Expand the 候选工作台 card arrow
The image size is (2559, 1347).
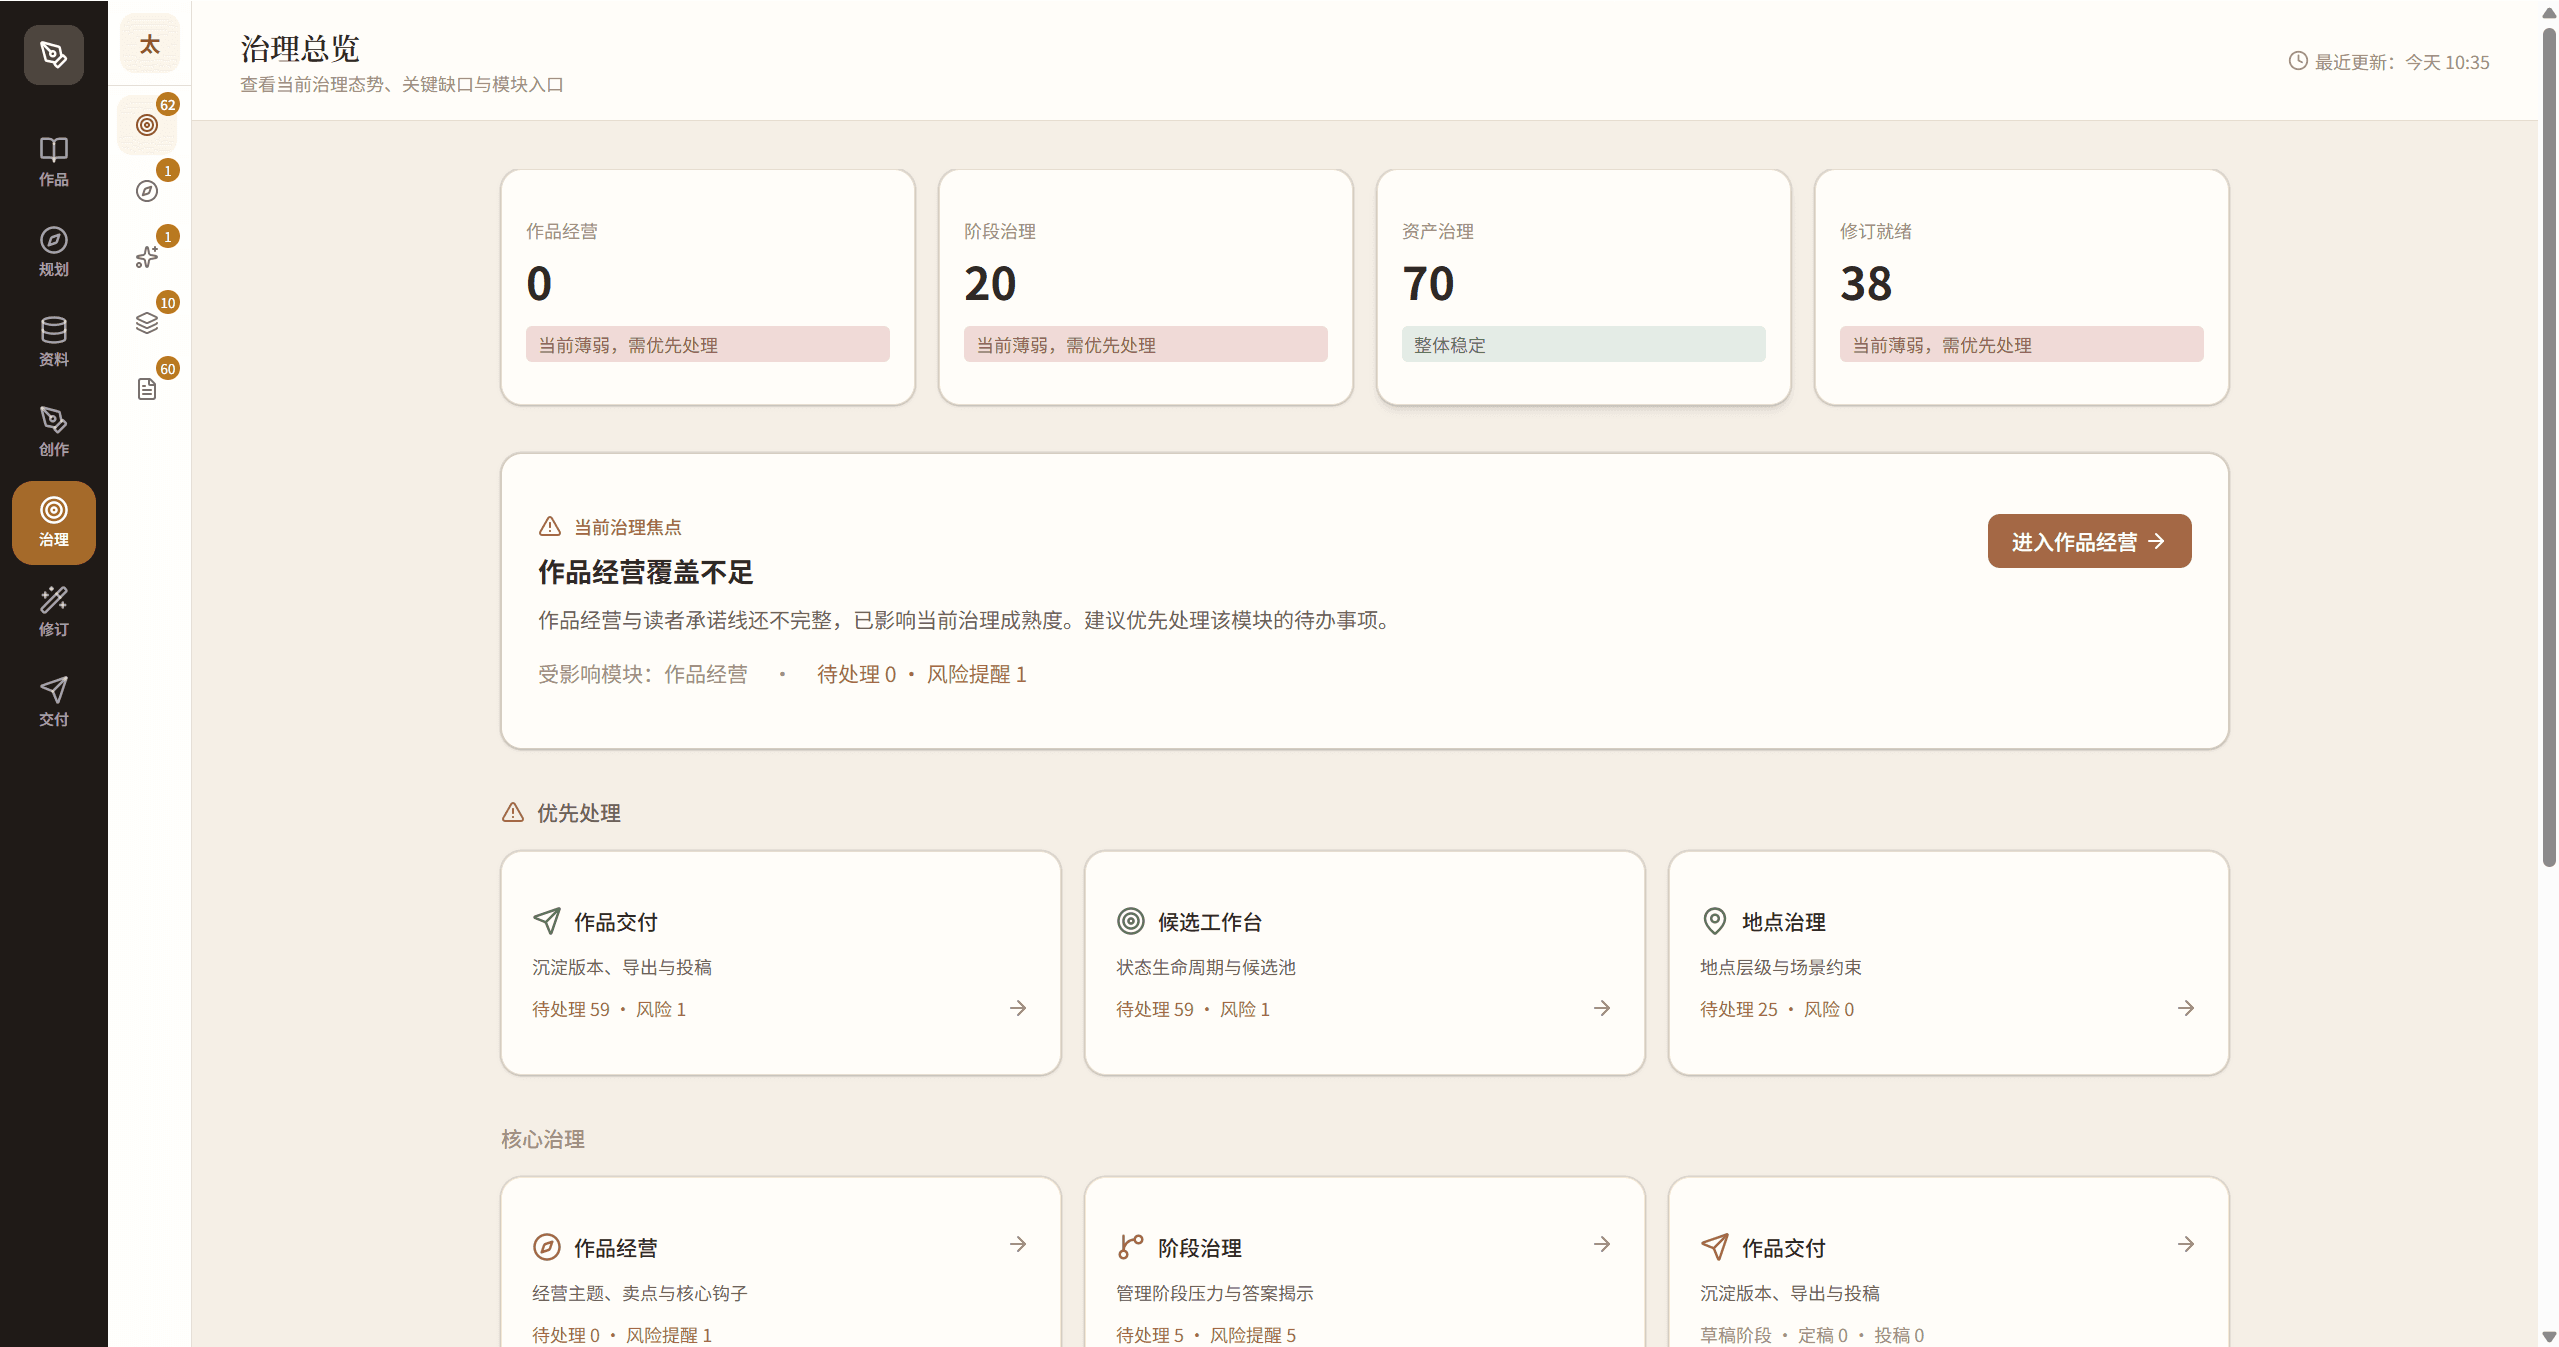pos(1600,1008)
